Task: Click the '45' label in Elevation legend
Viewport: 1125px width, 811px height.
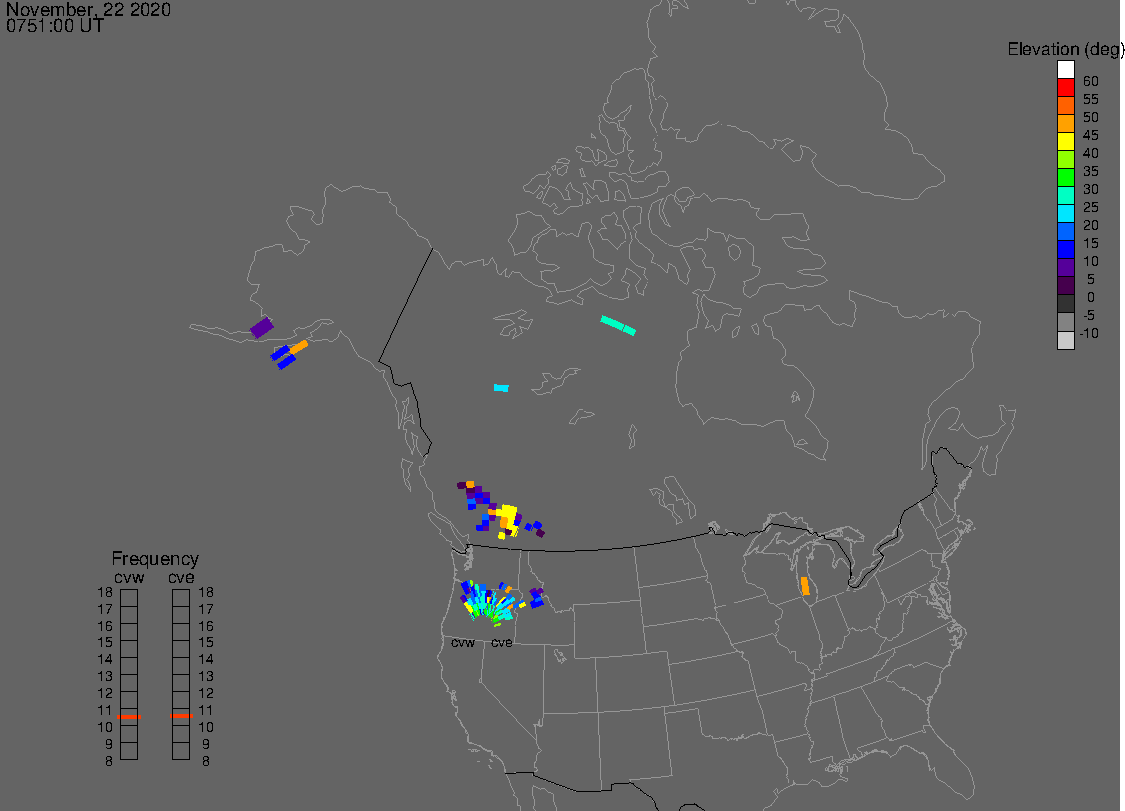Action: 1091,135
